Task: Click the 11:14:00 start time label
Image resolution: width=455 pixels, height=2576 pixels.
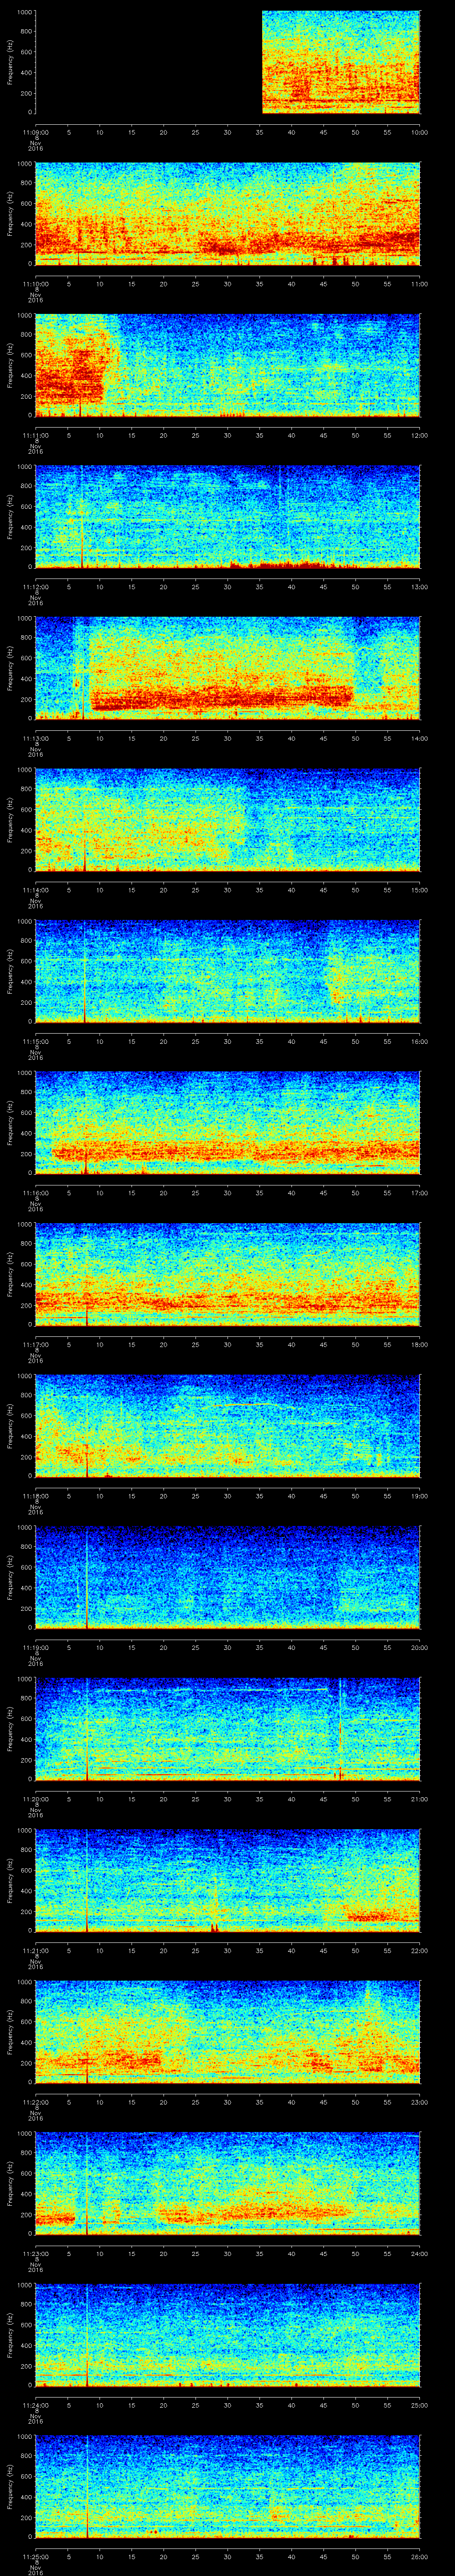Action: click(x=35, y=890)
